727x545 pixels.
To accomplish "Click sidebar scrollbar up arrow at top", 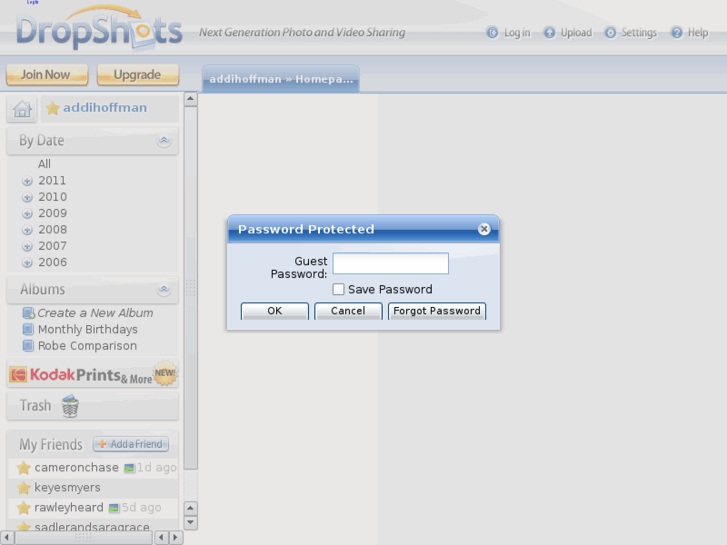I will pos(191,99).
